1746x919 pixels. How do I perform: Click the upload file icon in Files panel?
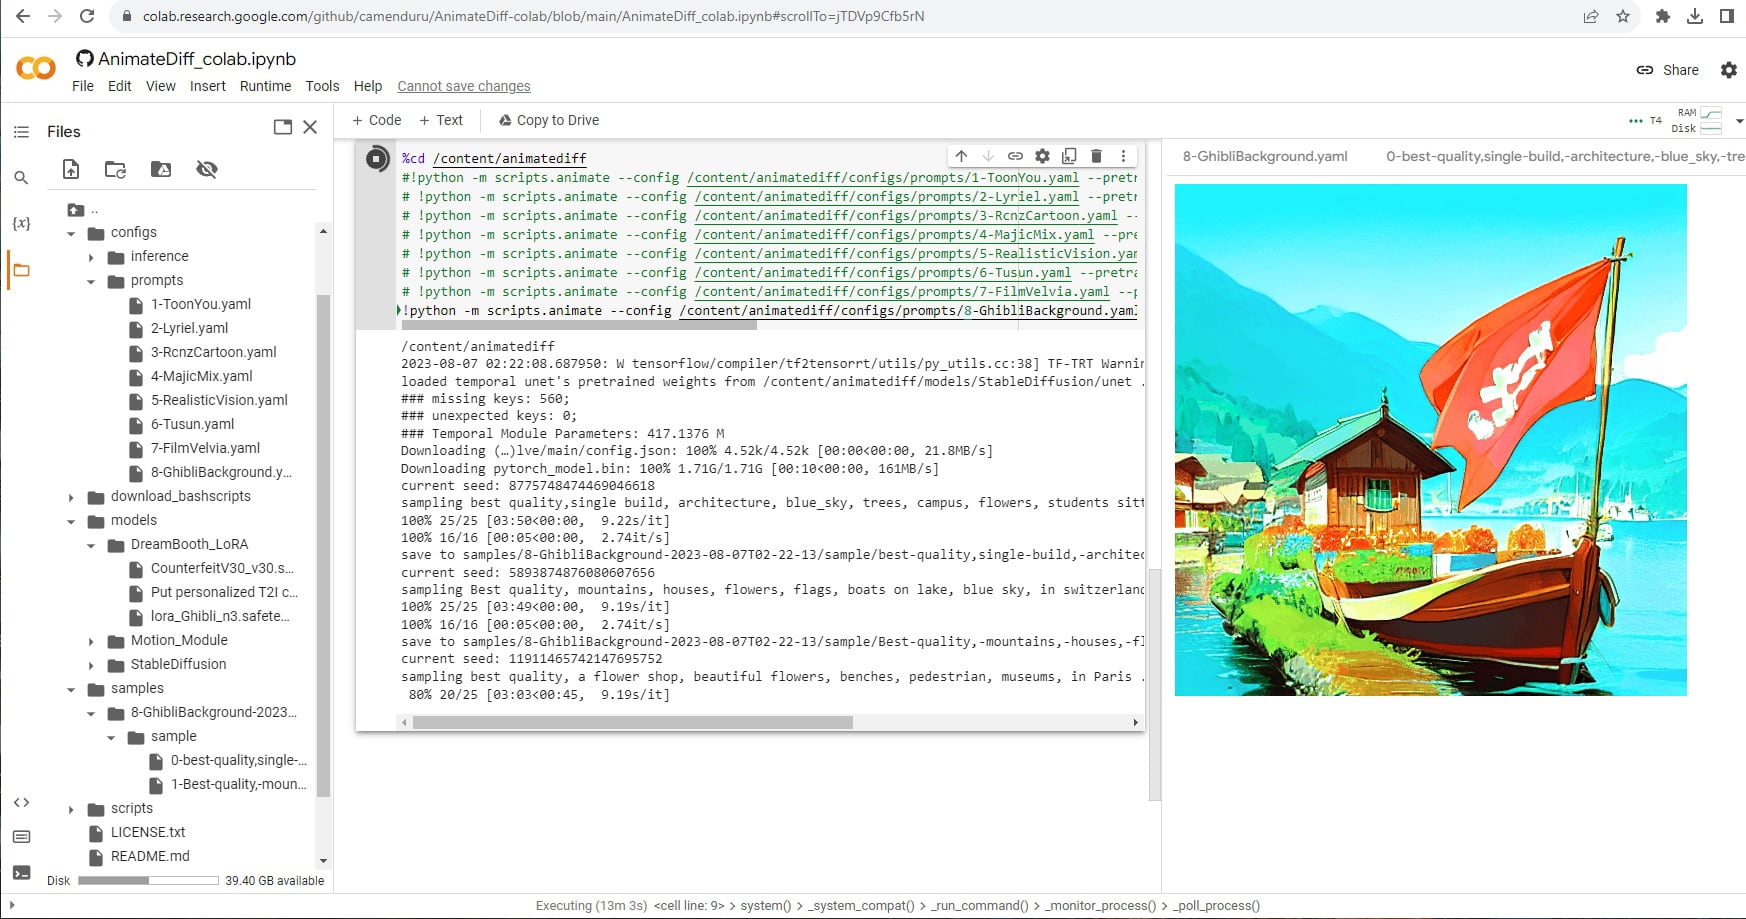click(71, 169)
